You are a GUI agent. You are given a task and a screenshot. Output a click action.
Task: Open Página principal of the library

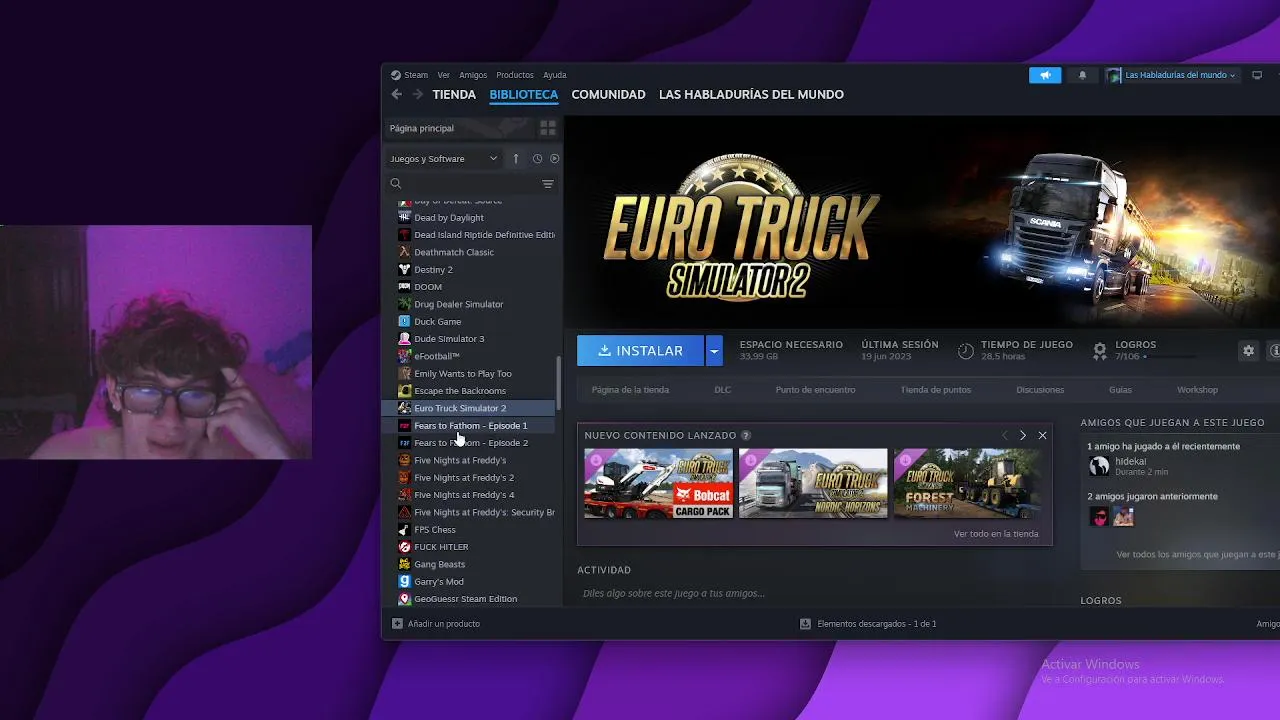click(x=461, y=128)
